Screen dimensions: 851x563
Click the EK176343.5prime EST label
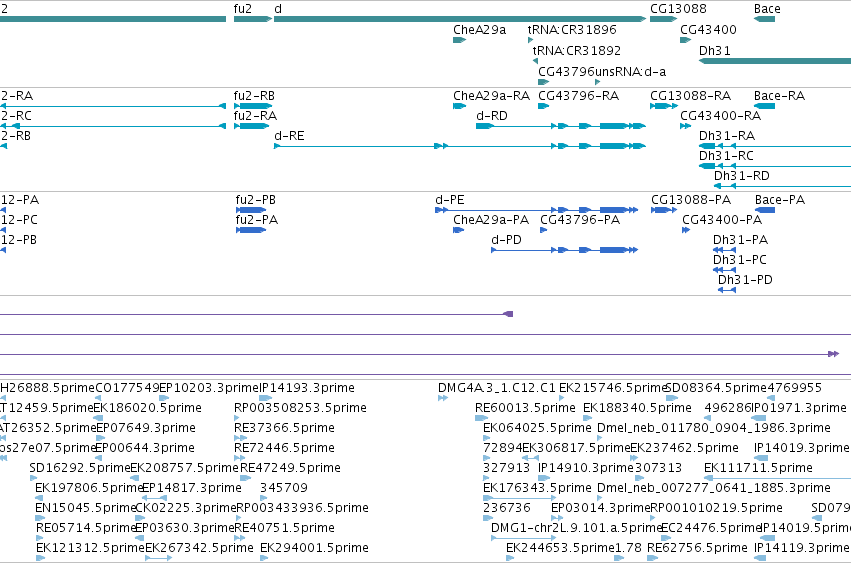pos(537,488)
